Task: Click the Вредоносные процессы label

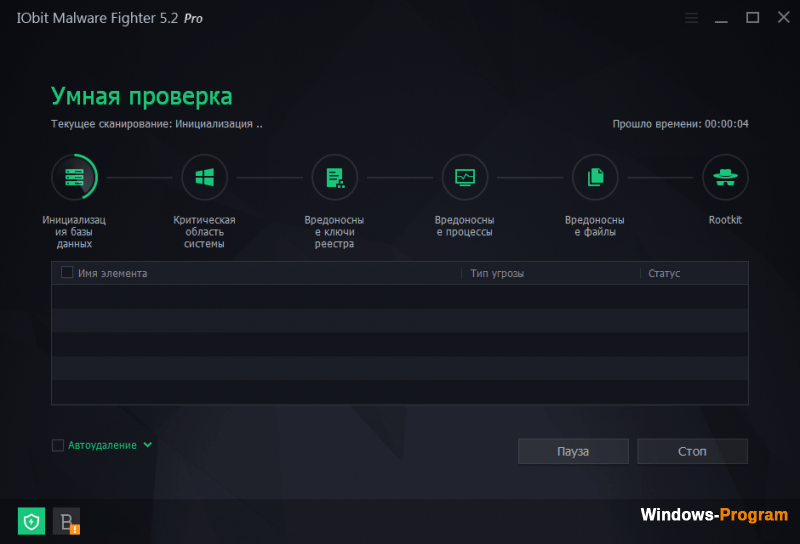Action: click(x=464, y=226)
